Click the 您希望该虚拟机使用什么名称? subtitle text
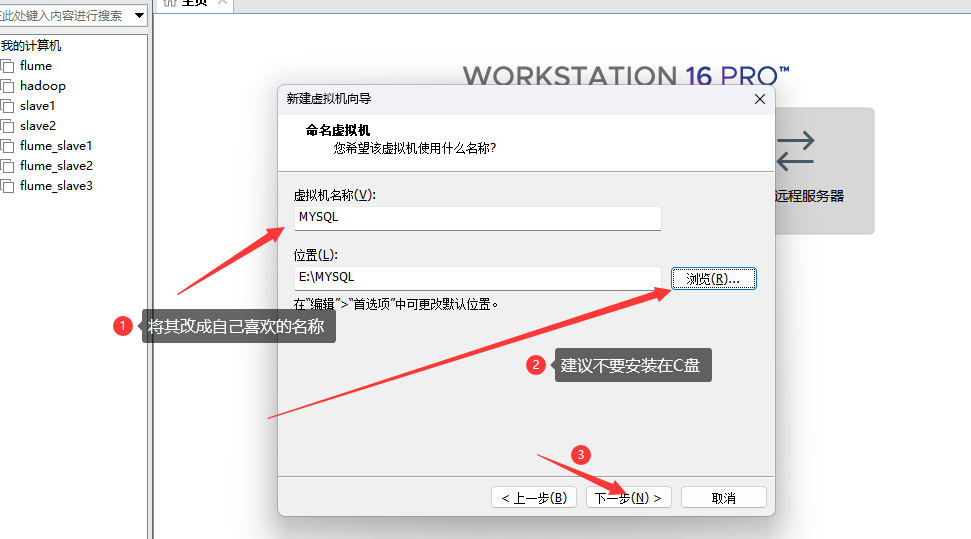Viewport: 971px width, 539px height. [415, 148]
